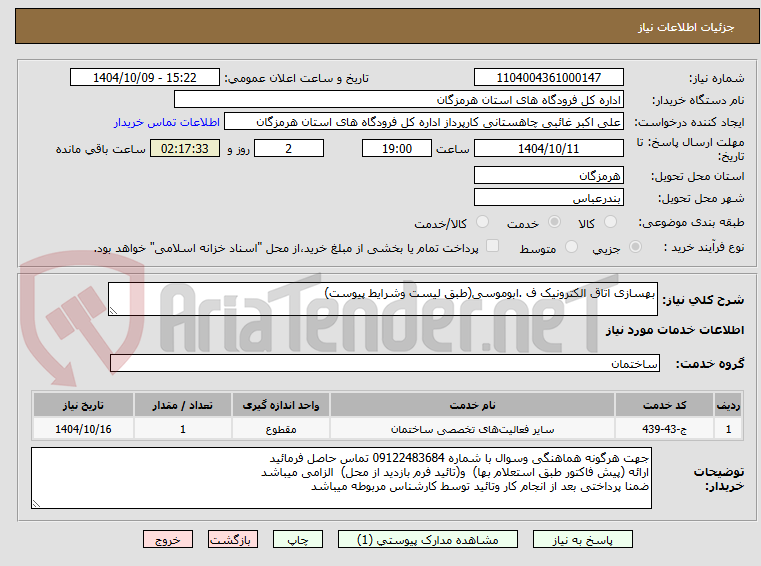Viewport: 761px width, 566px height.
Task: Select the کالا radio button
Action: click(610, 222)
